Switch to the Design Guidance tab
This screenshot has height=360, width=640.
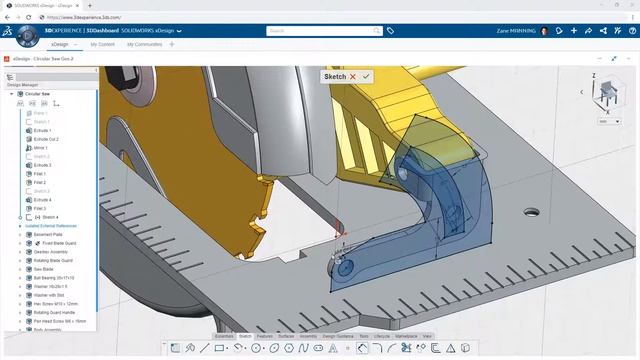point(338,336)
